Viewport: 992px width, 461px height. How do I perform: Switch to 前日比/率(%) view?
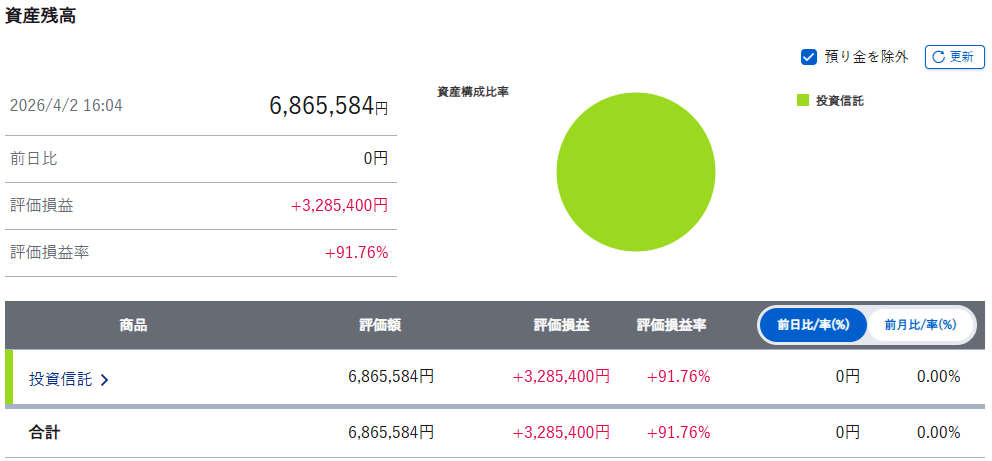(812, 325)
